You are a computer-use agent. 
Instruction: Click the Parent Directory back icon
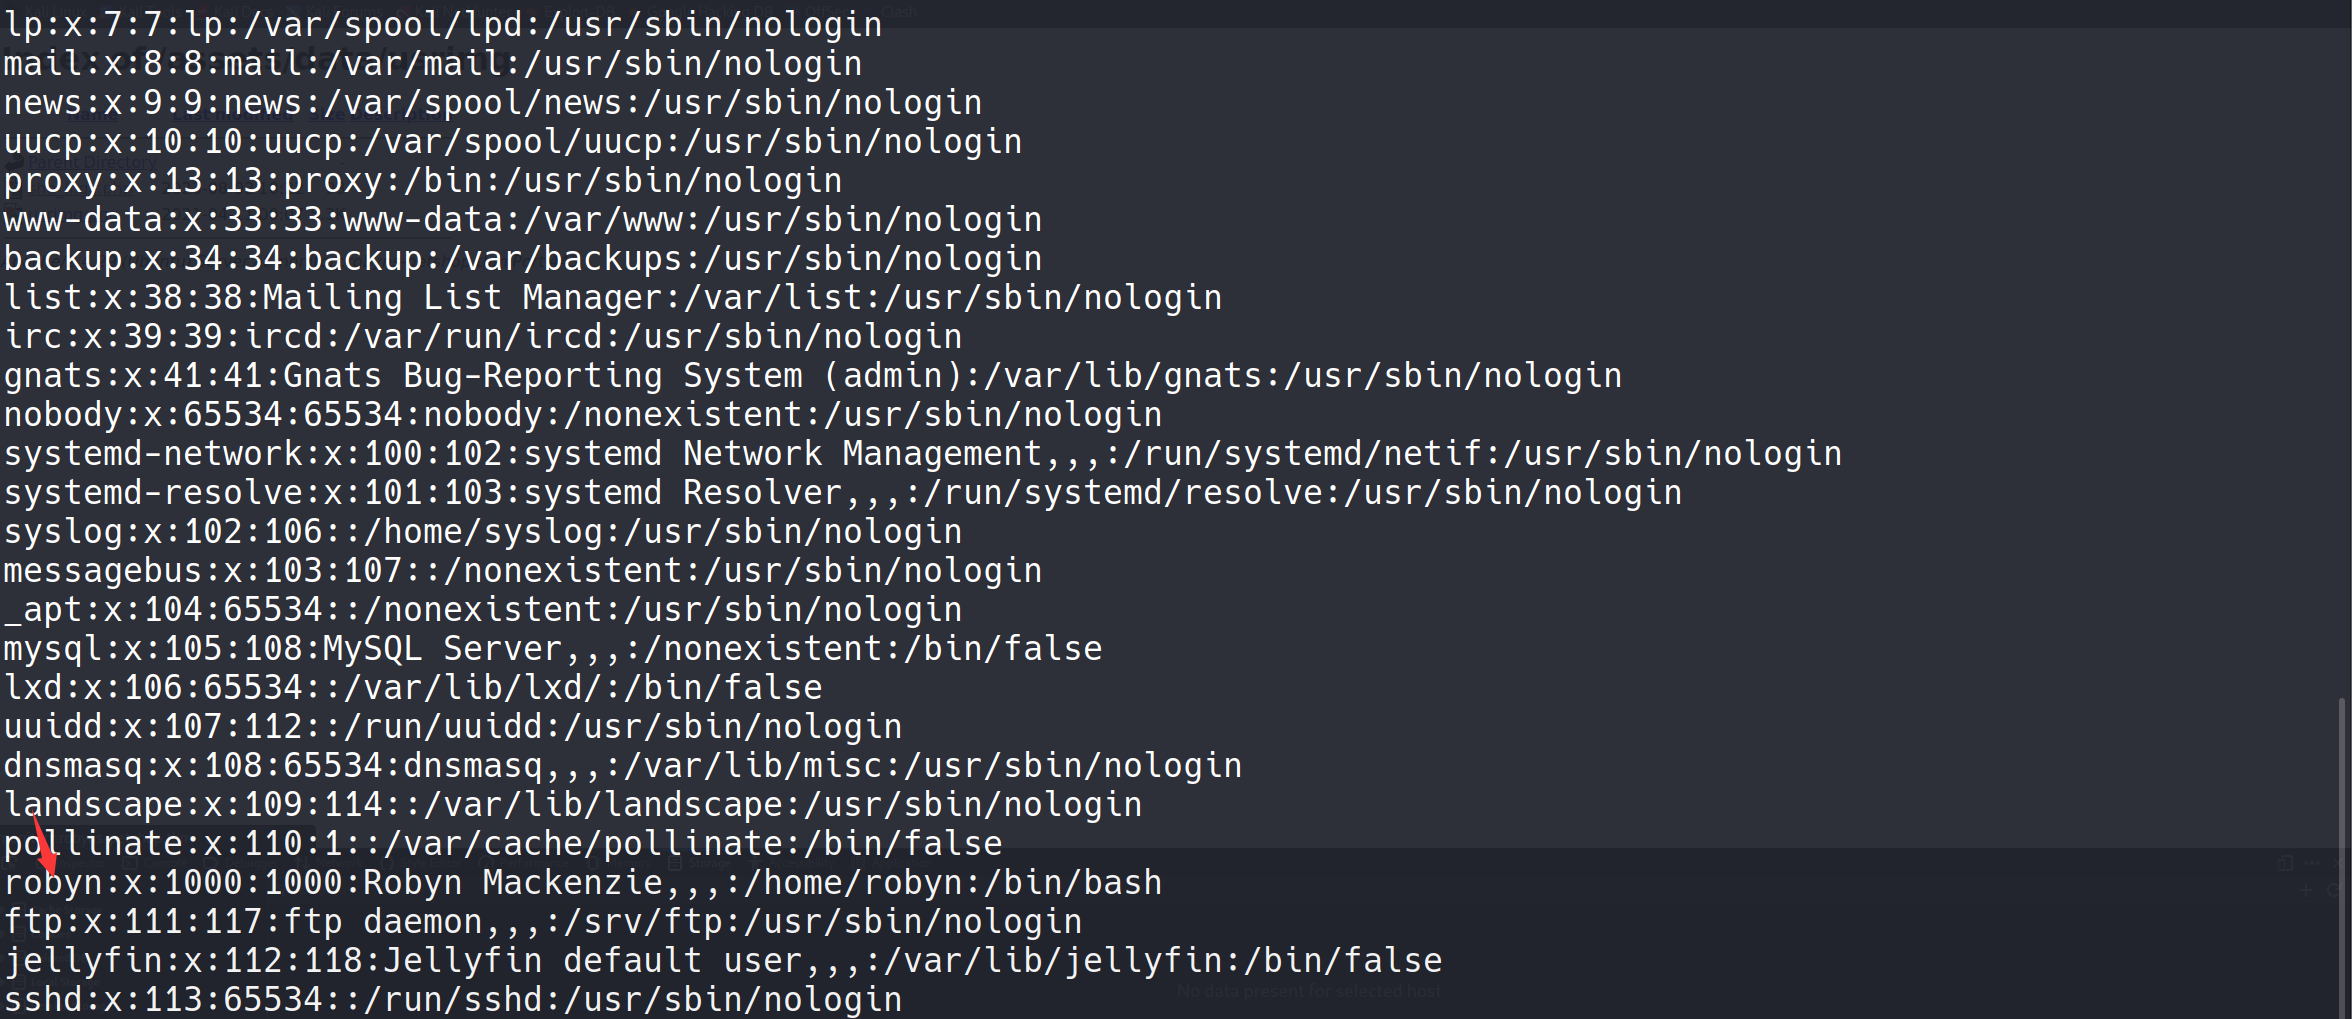14,162
